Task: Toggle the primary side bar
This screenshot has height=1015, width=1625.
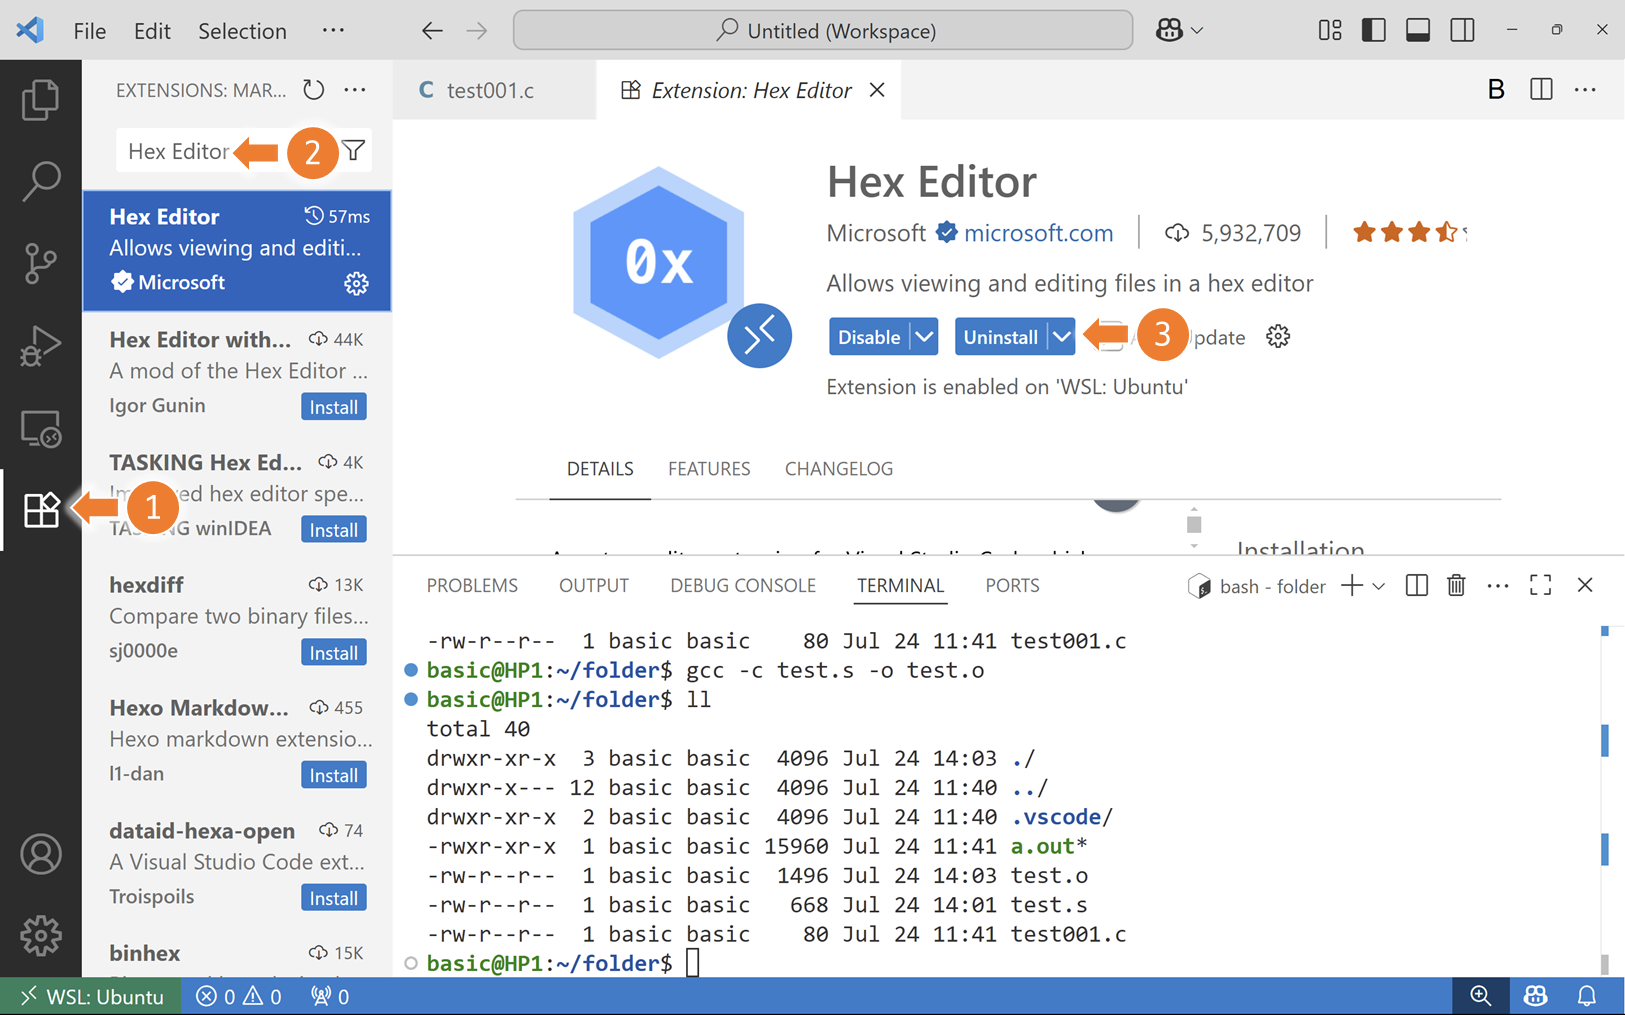Action: point(1374,31)
